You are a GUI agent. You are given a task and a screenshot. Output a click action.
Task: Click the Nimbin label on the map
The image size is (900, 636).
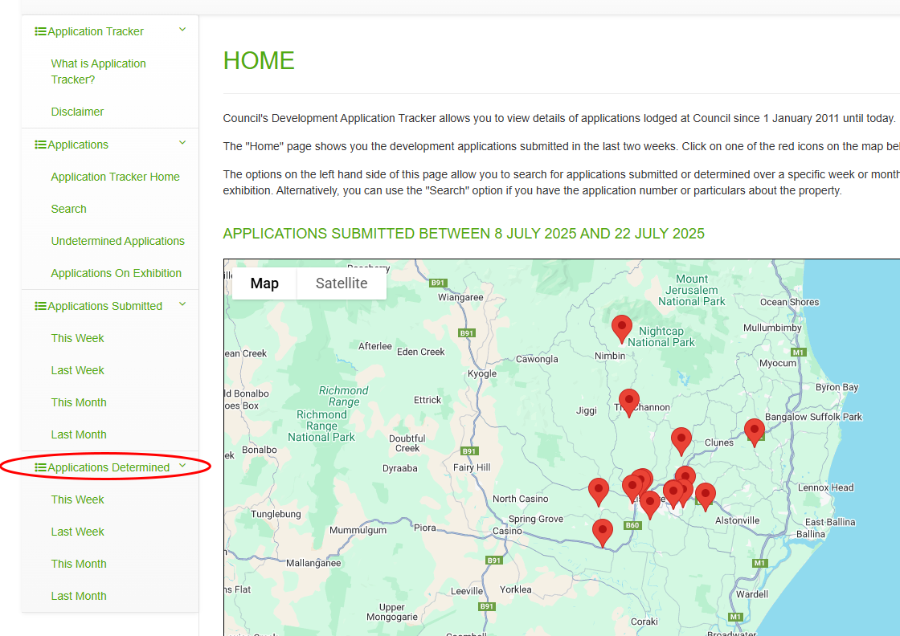[610, 356]
